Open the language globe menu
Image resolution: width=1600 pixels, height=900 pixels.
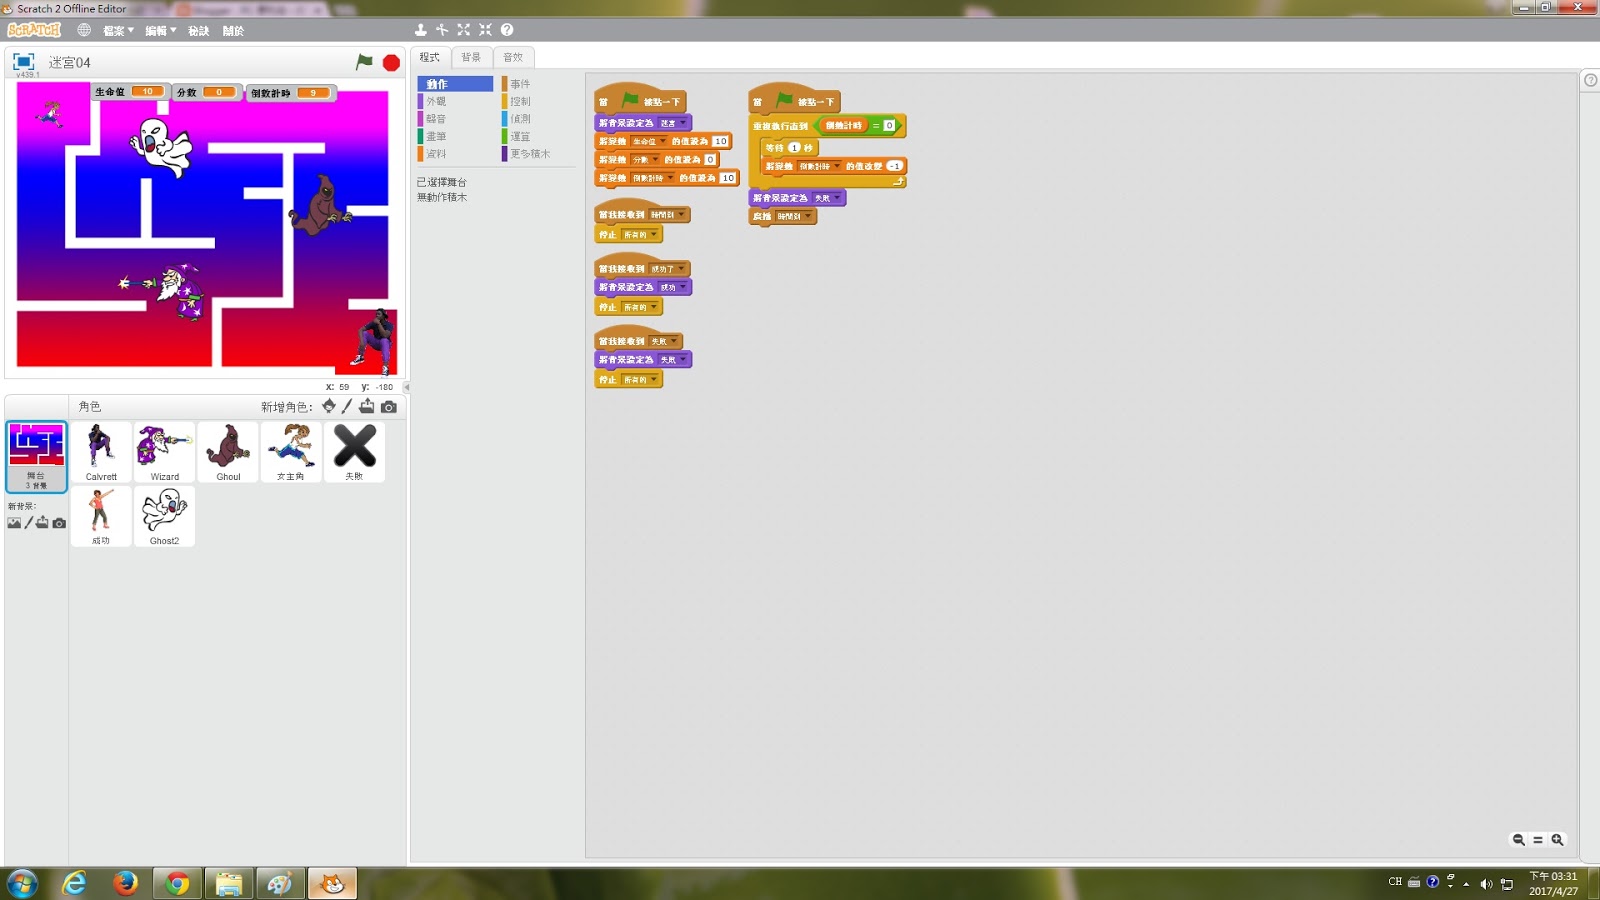point(84,30)
